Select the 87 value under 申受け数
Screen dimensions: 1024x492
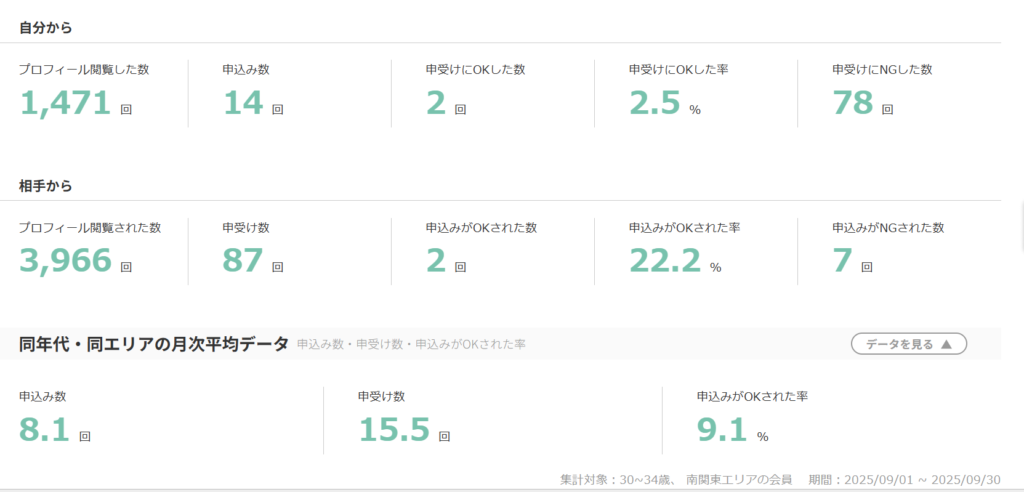[x=243, y=260]
